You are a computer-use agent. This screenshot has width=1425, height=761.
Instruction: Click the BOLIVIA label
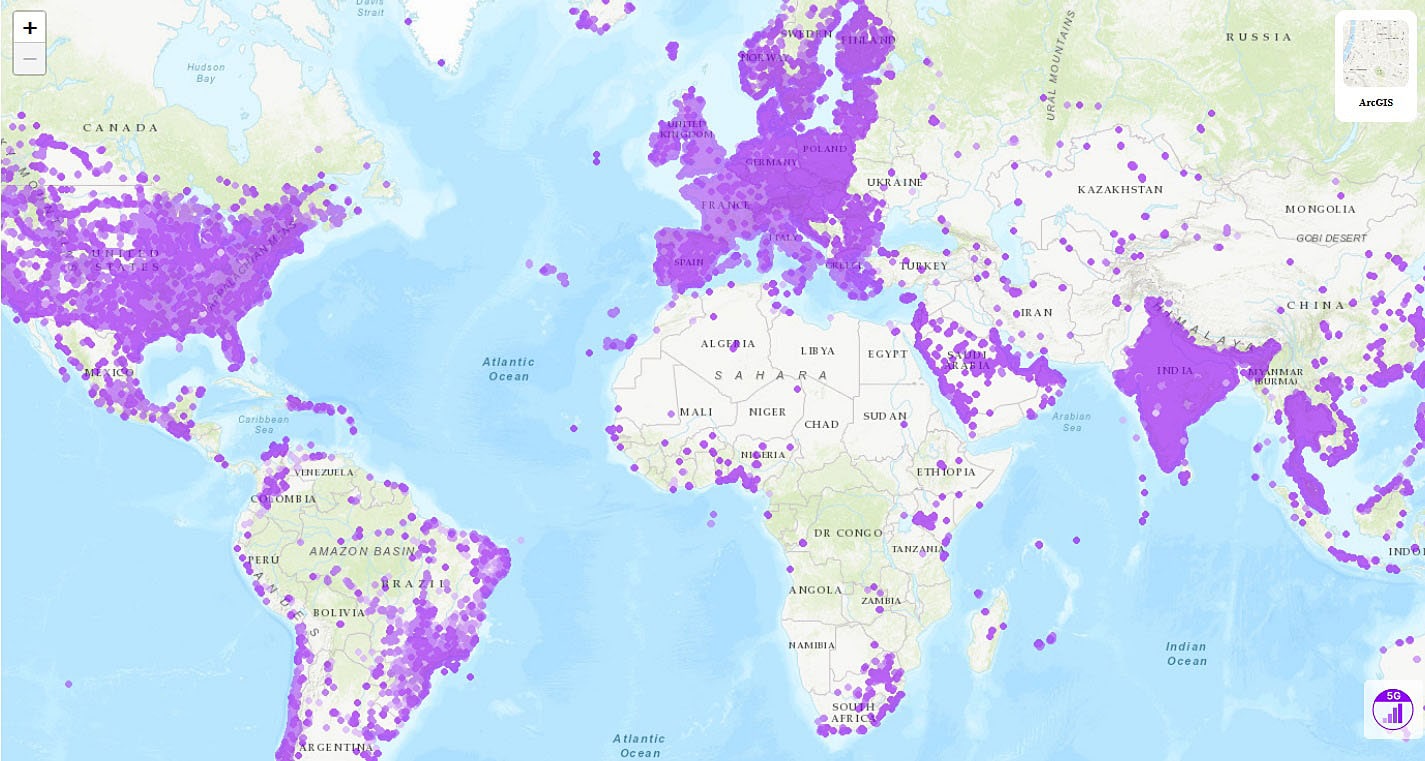click(340, 612)
